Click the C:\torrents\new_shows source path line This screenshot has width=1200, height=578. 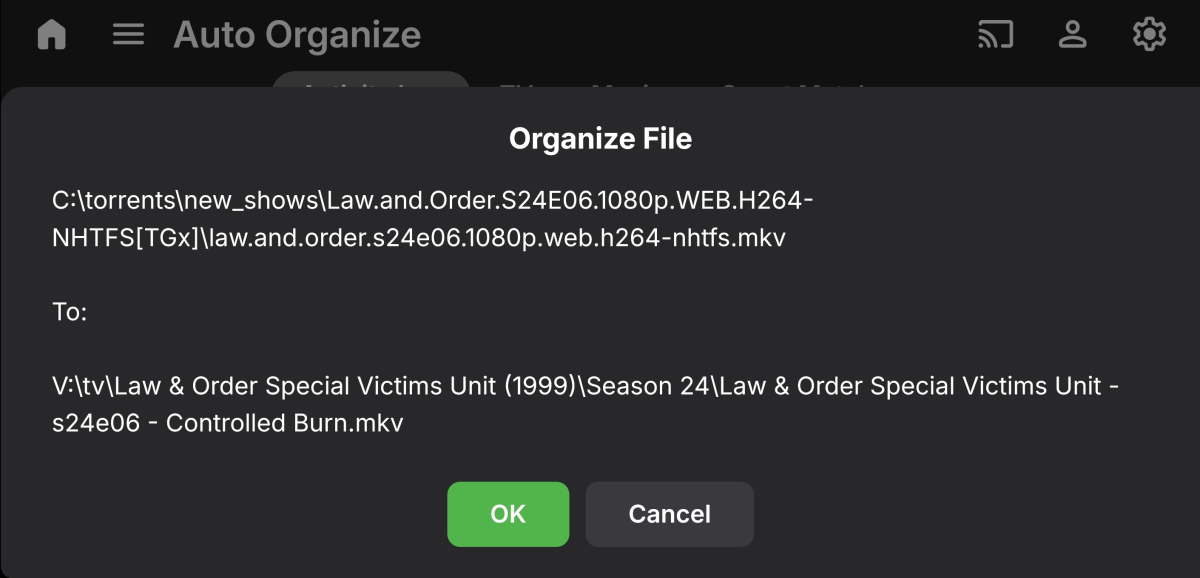[433, 201]
